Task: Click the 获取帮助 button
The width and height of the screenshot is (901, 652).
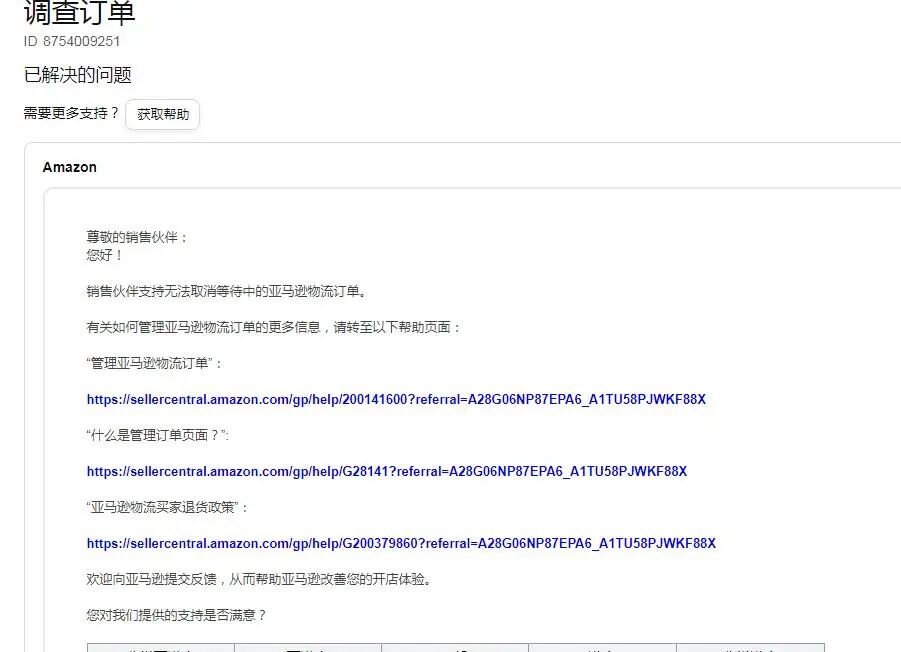Action: tap(162, 114)
